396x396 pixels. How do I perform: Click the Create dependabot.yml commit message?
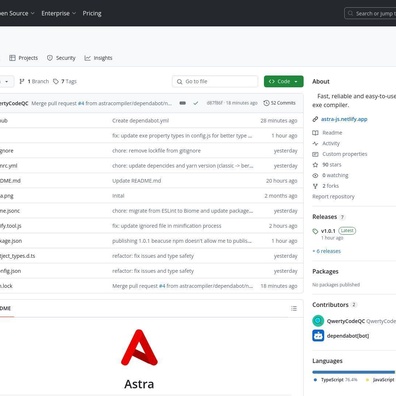pyautogui.click(x=140, y=121)
